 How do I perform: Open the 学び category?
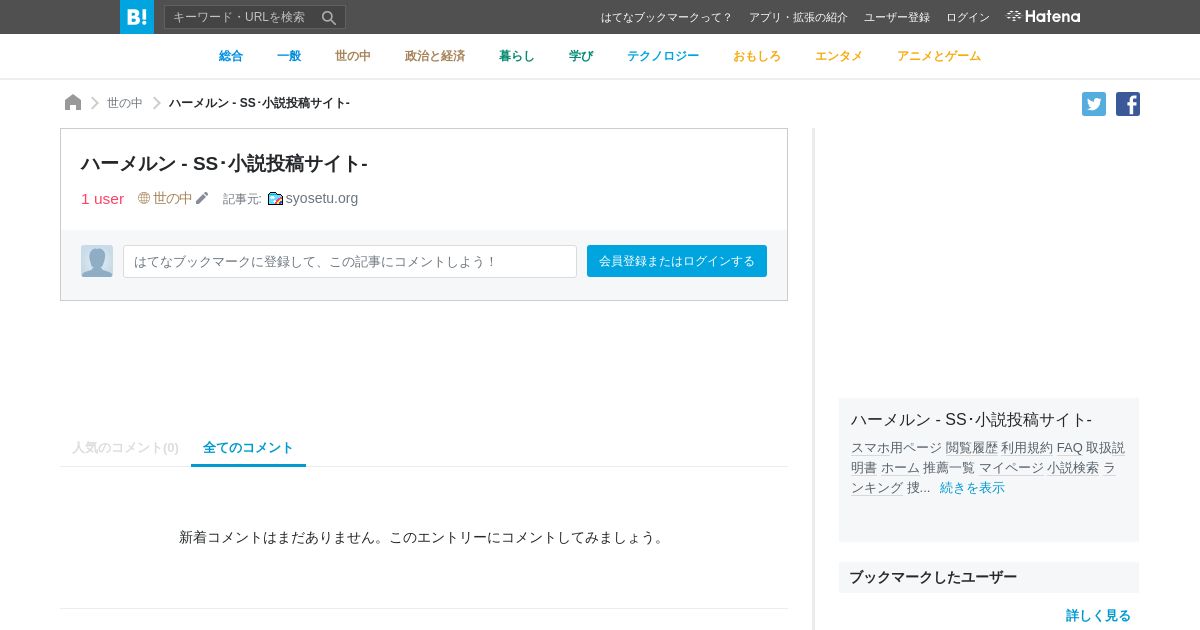pyautogui.click(x=581, y=56)
